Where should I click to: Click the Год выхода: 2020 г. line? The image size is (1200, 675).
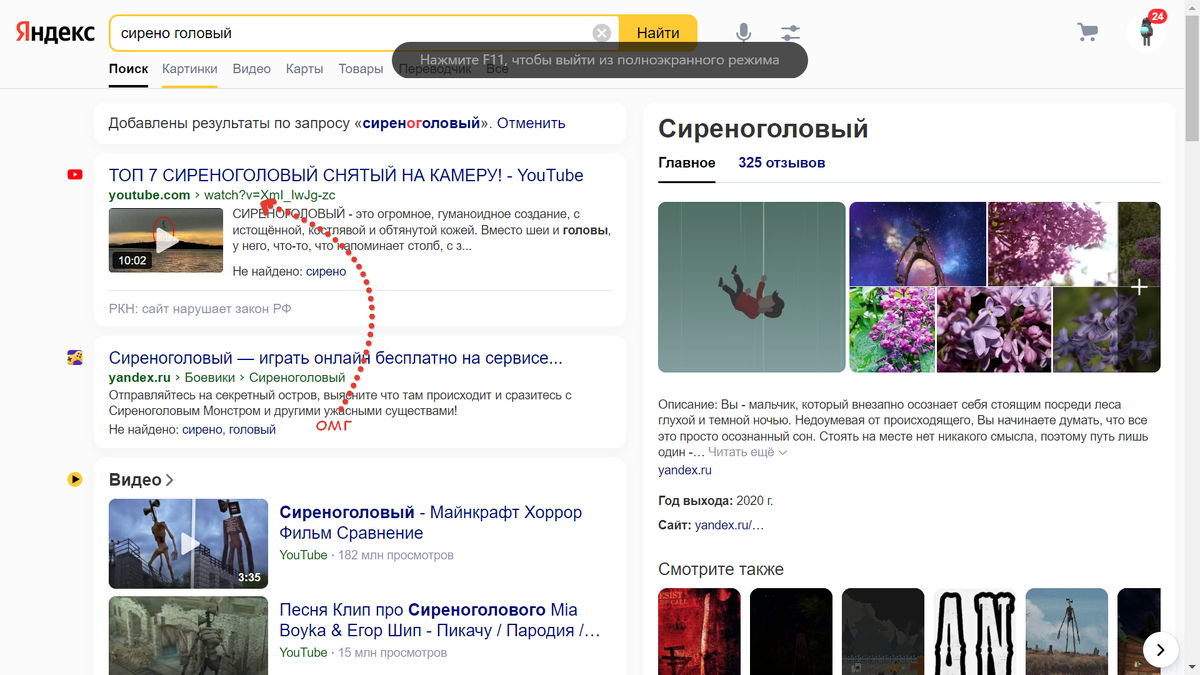(x=716, y=500)
